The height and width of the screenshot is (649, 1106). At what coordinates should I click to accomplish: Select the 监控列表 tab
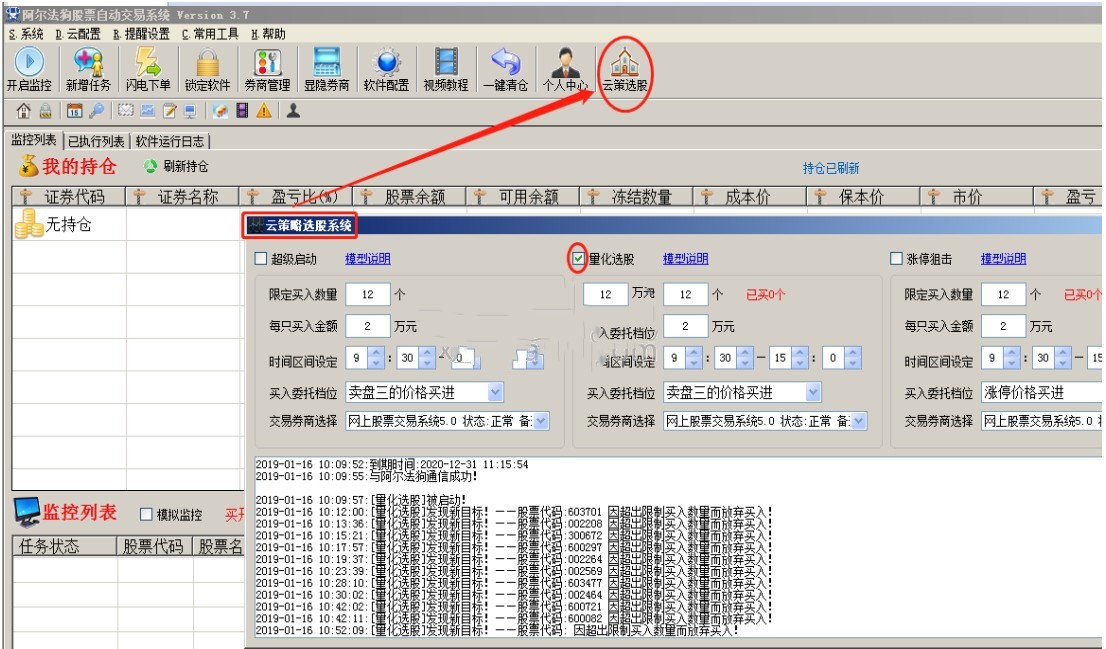coord(33,140)
